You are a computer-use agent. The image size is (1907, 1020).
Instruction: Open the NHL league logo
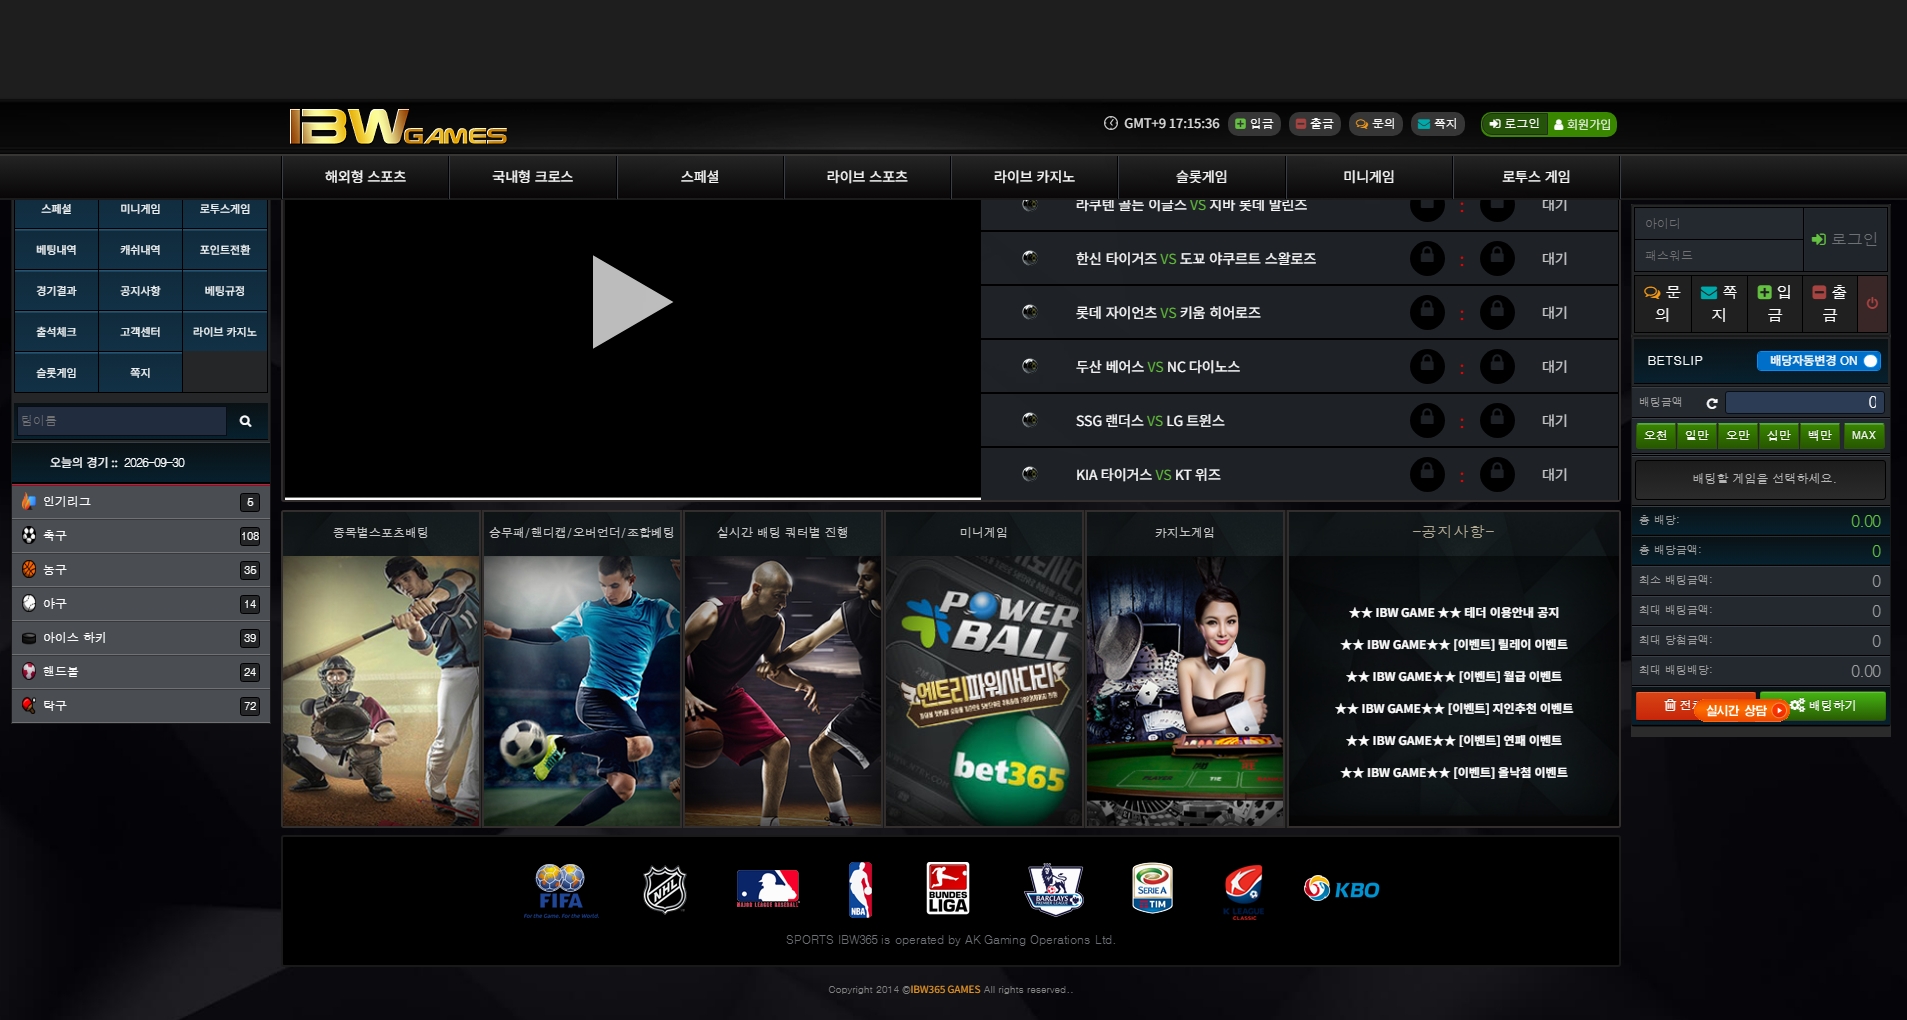(664, 889)
